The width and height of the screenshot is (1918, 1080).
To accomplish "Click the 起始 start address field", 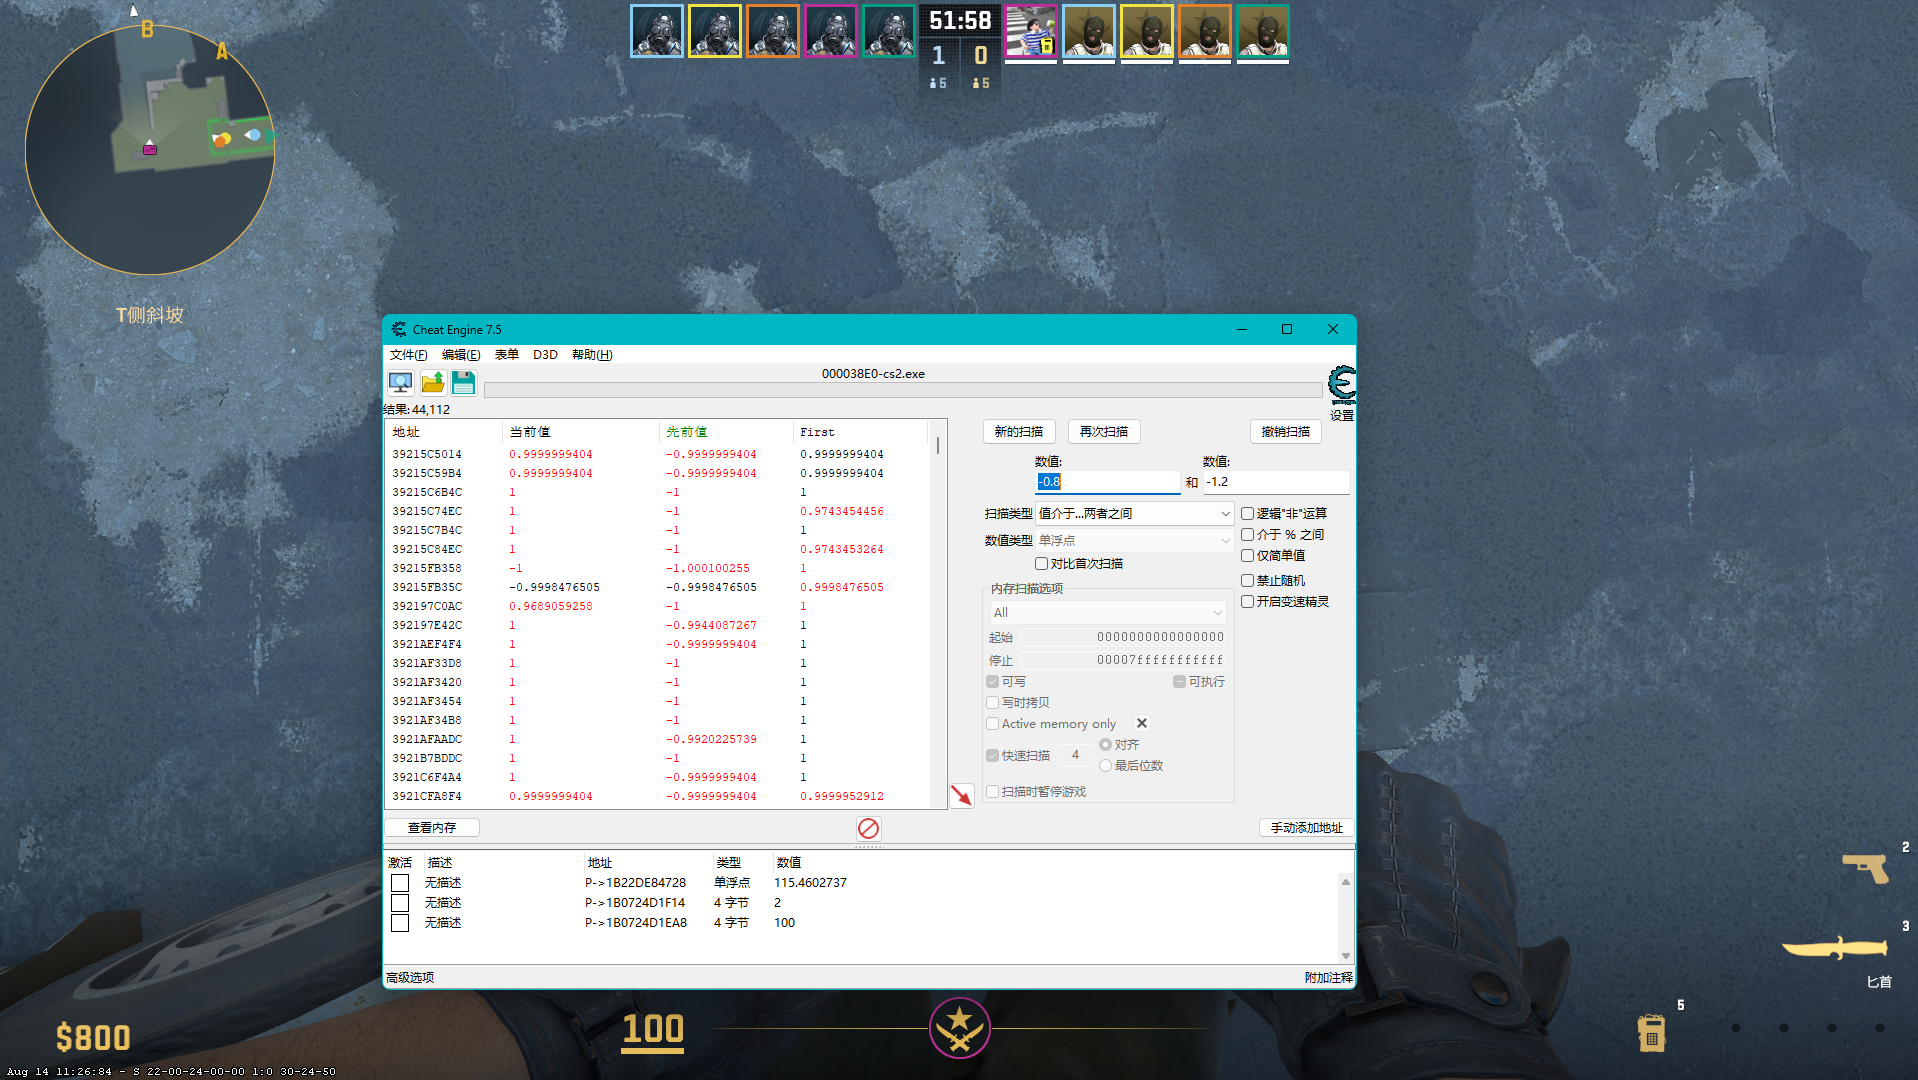I will point(1123,636).
